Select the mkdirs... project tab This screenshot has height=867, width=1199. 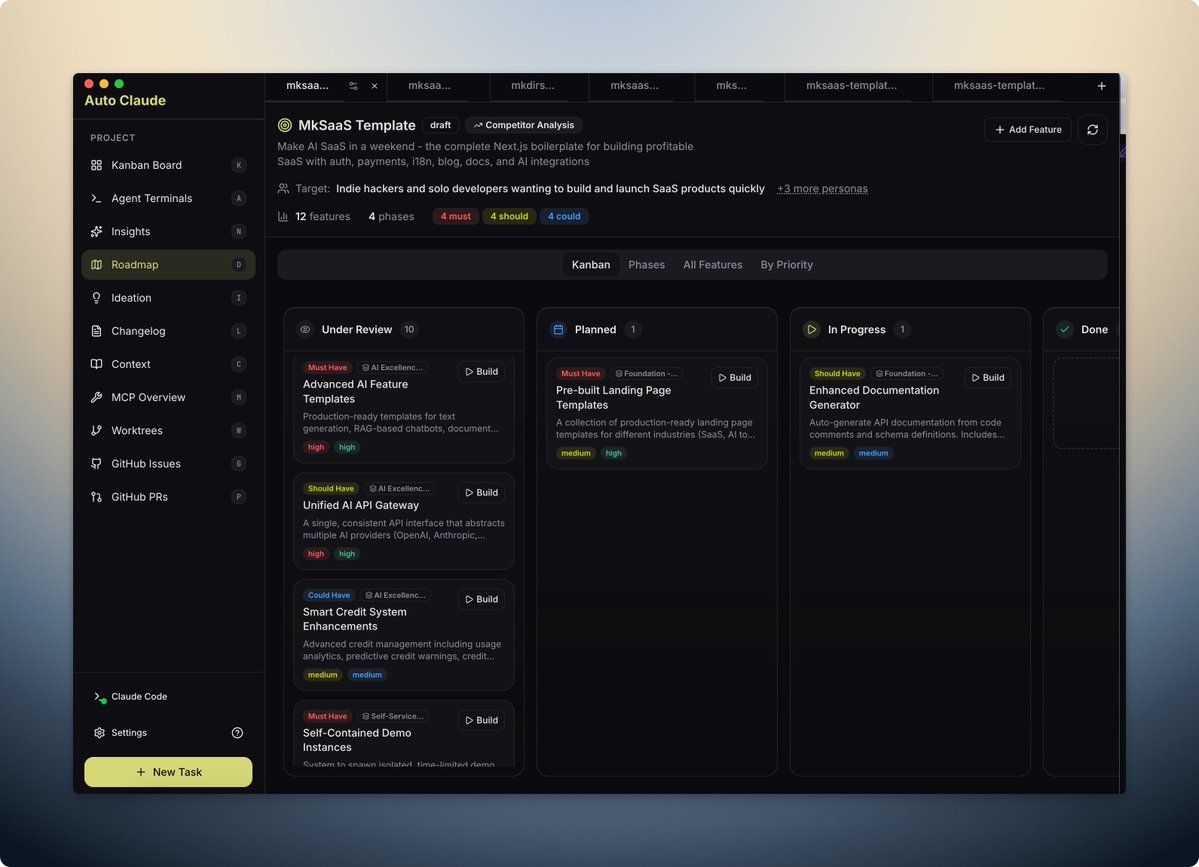pyautogui.click(x=533, y=86)
